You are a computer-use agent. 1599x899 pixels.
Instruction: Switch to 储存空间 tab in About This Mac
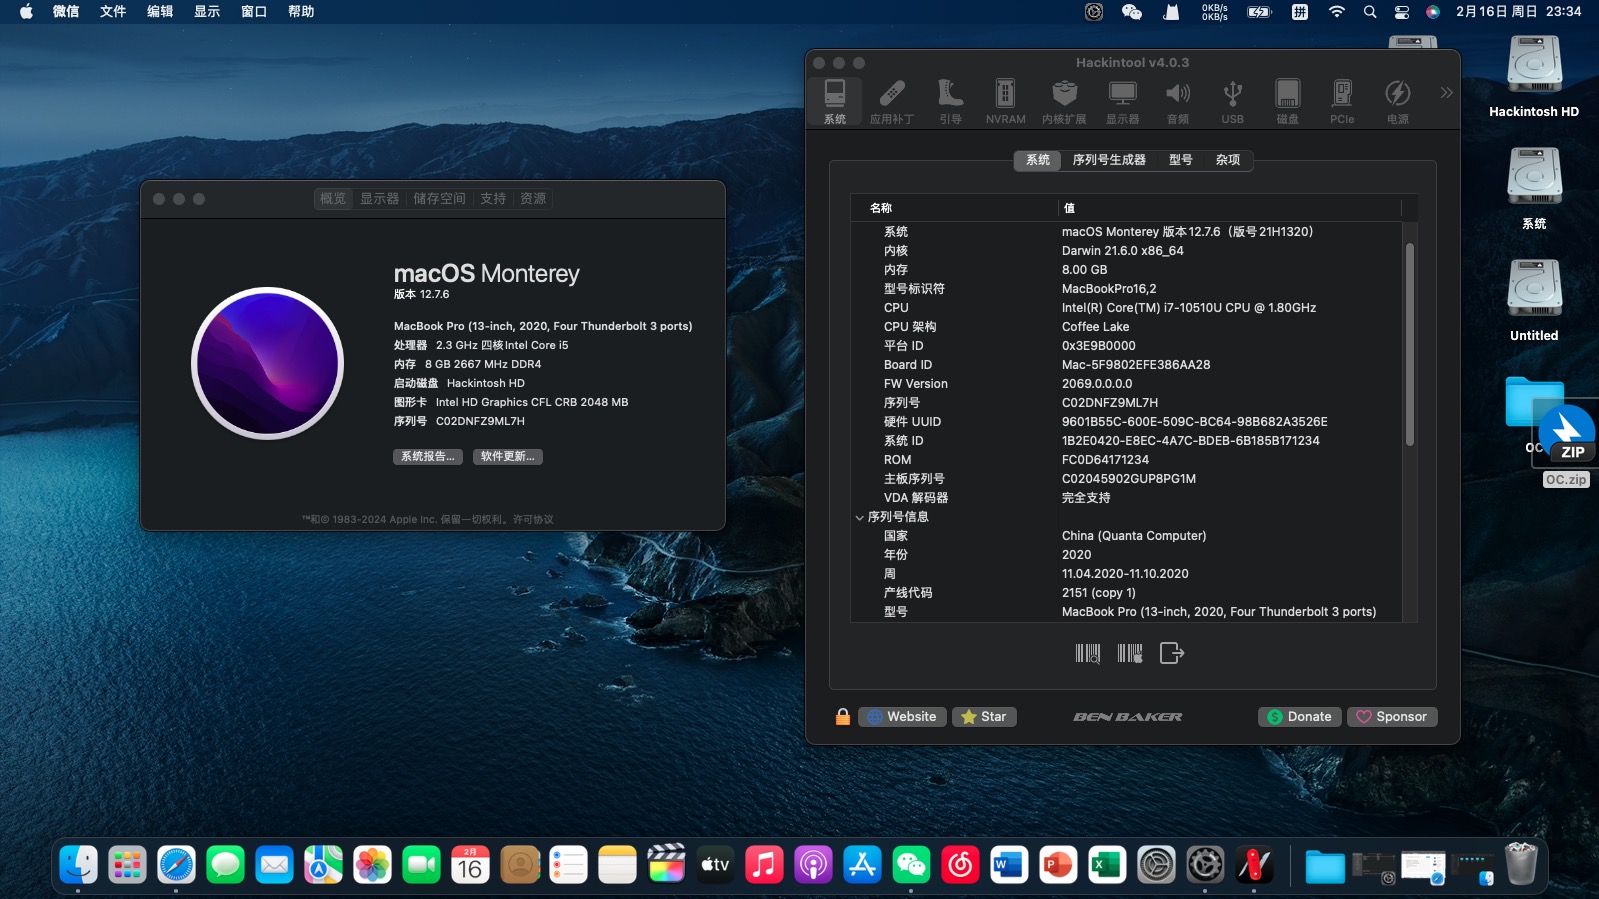(x=440, y=199)
